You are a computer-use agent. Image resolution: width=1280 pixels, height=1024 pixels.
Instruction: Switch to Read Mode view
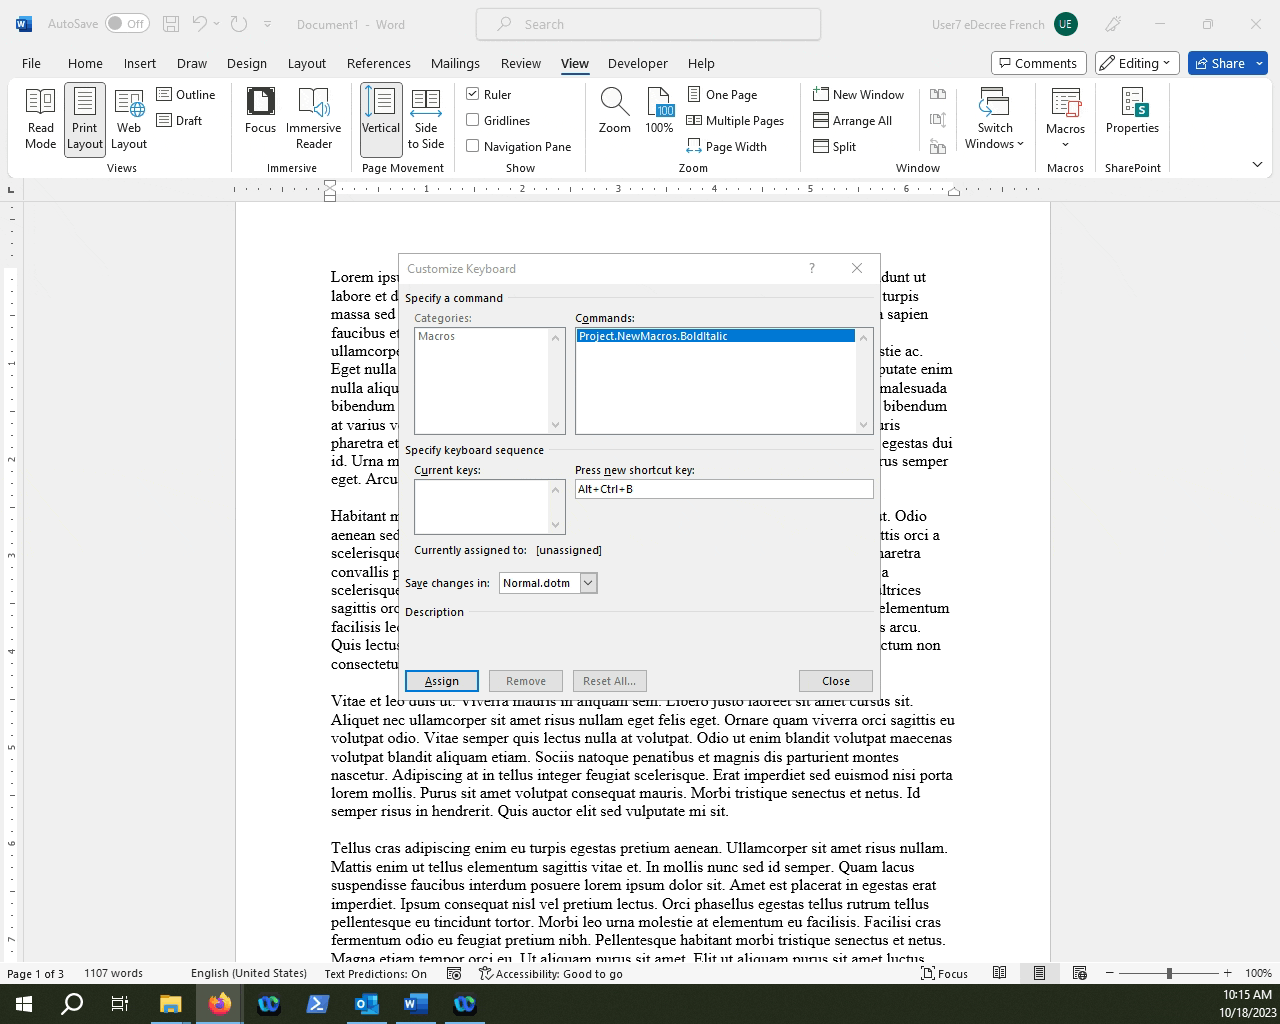(41, 118)
